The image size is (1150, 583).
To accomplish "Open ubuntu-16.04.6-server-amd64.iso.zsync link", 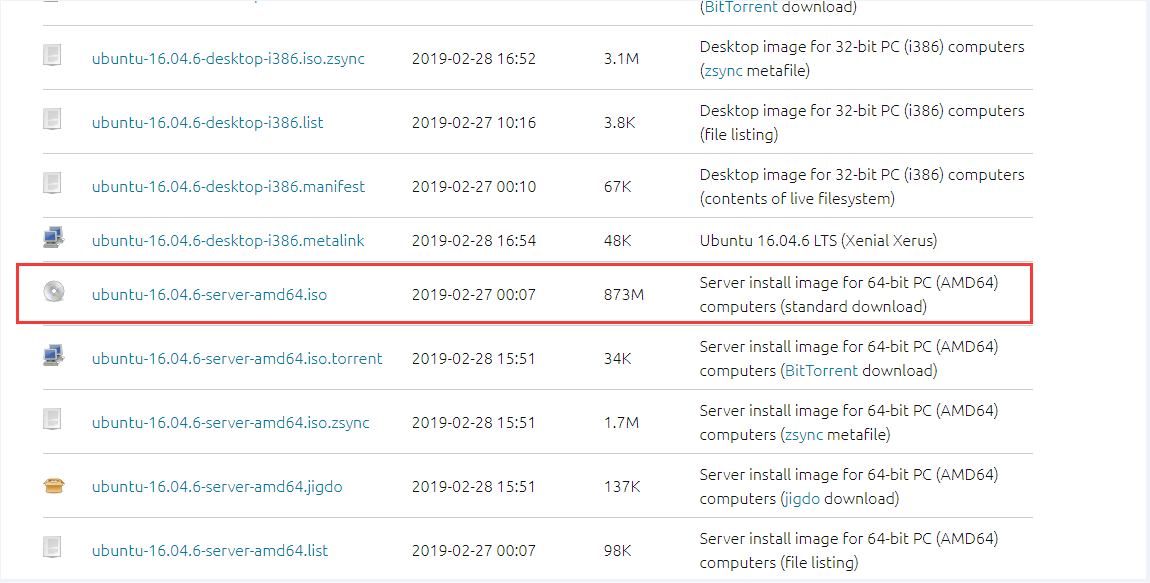I will 230,422.
